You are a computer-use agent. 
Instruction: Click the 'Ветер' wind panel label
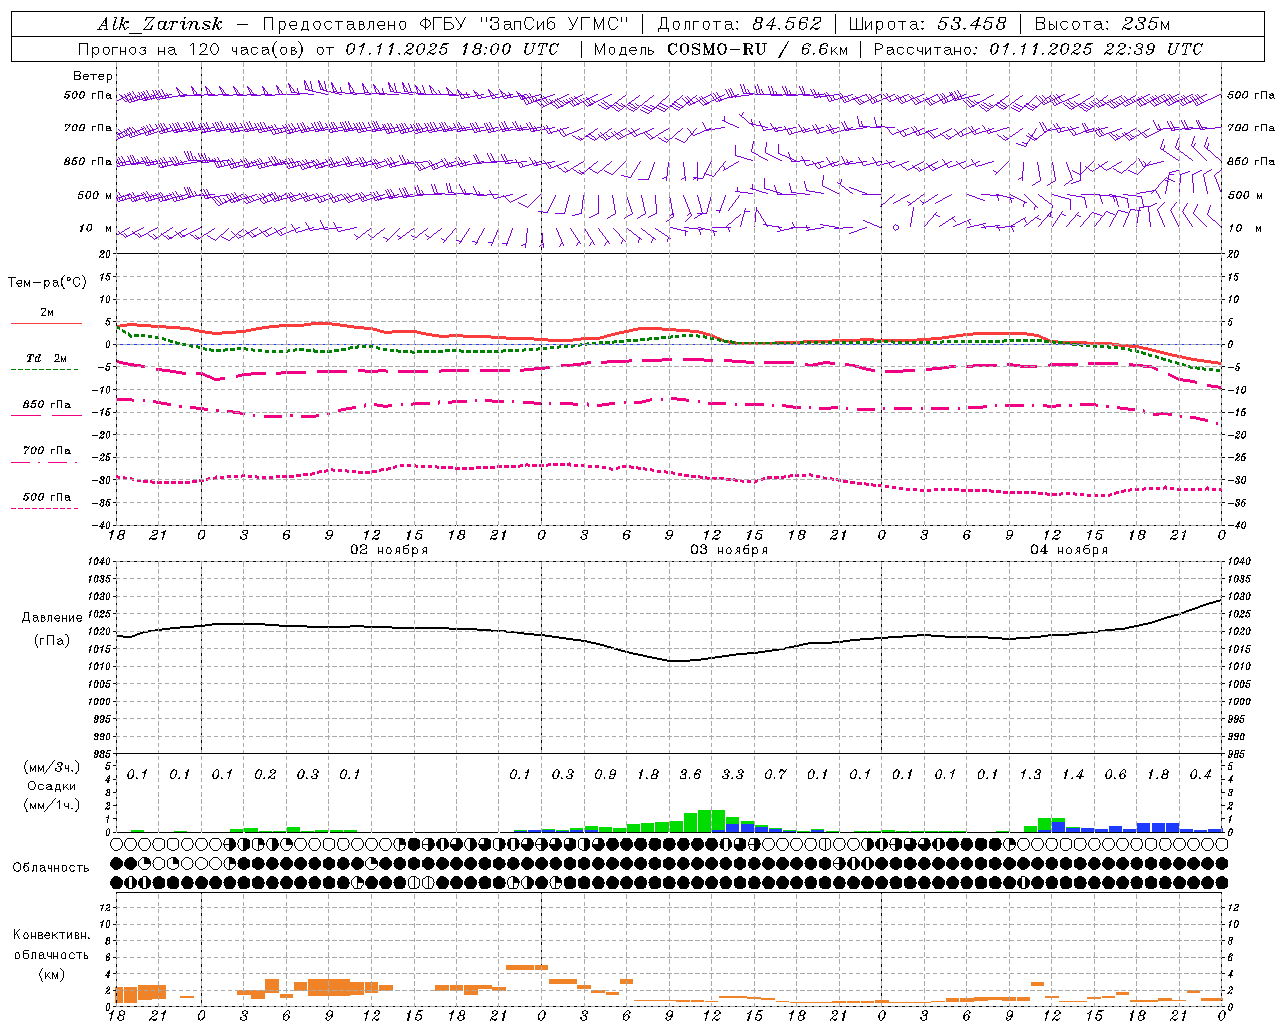click(93, 76)
